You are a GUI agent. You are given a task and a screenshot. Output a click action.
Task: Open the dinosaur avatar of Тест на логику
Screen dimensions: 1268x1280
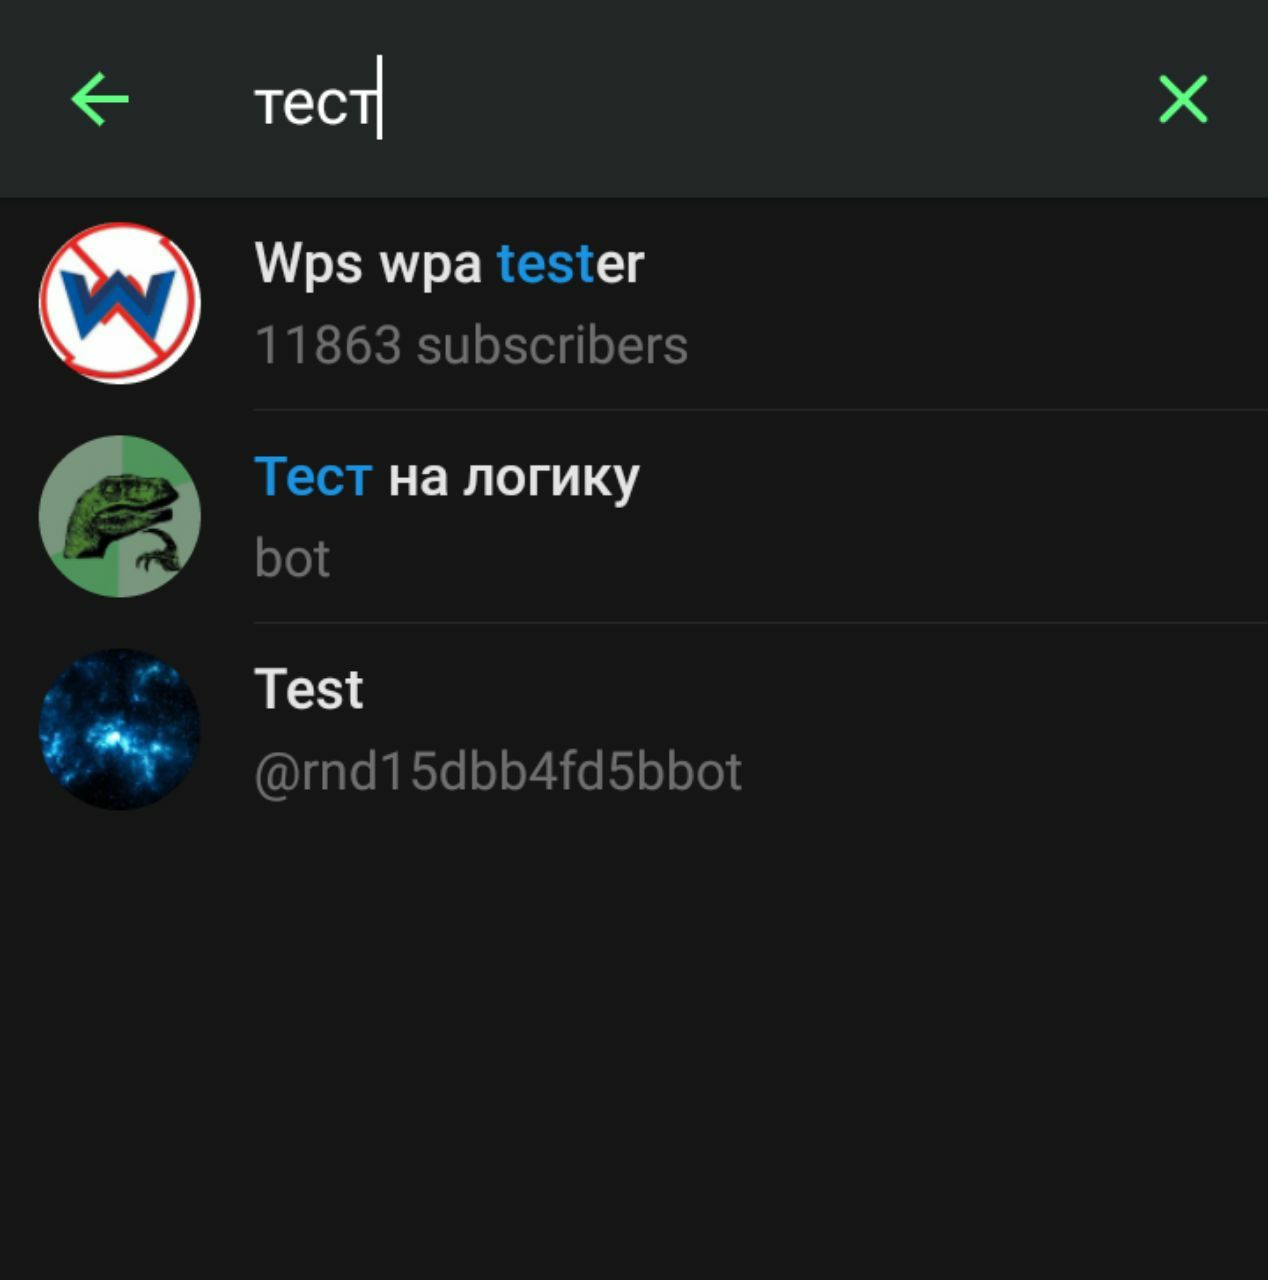click(x=120, y=516)
